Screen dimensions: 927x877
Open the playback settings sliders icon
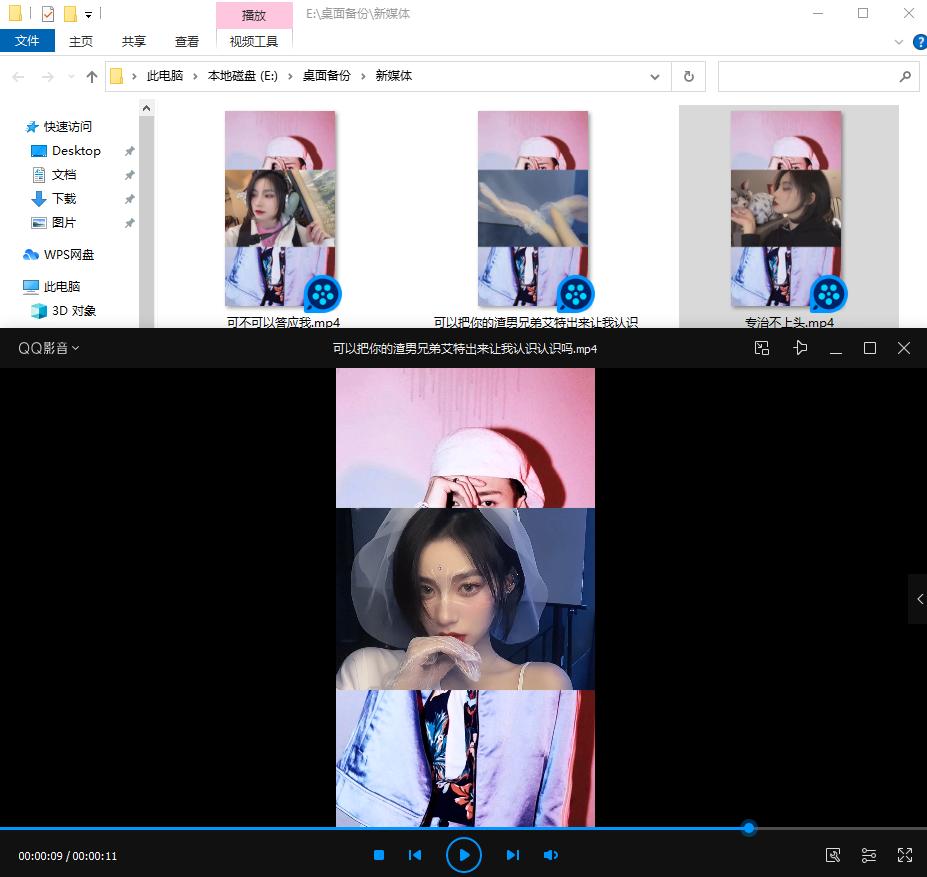coord(867,855)
